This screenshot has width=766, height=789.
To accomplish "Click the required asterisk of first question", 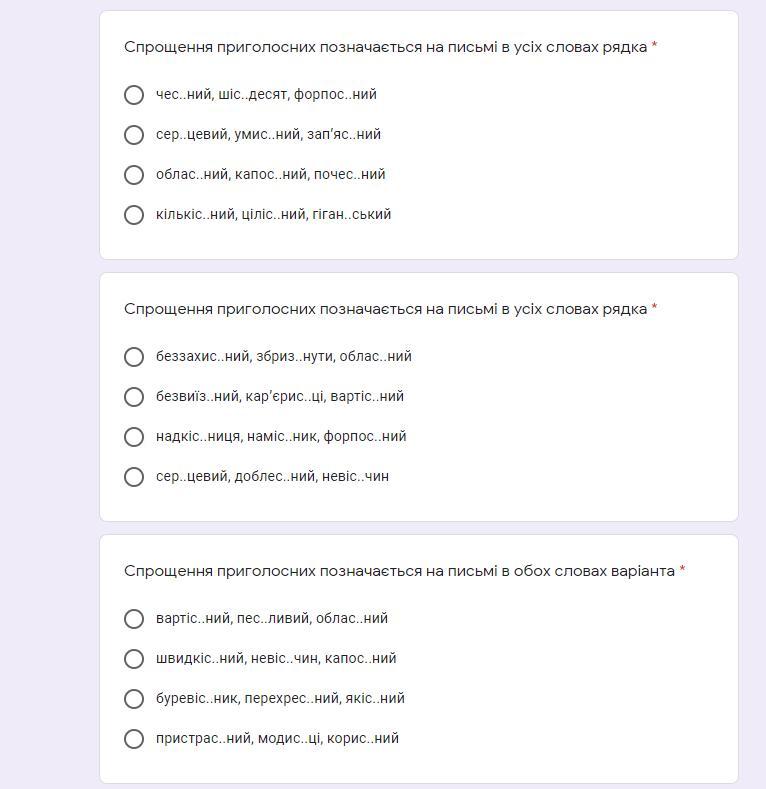I will coord(654,45).
